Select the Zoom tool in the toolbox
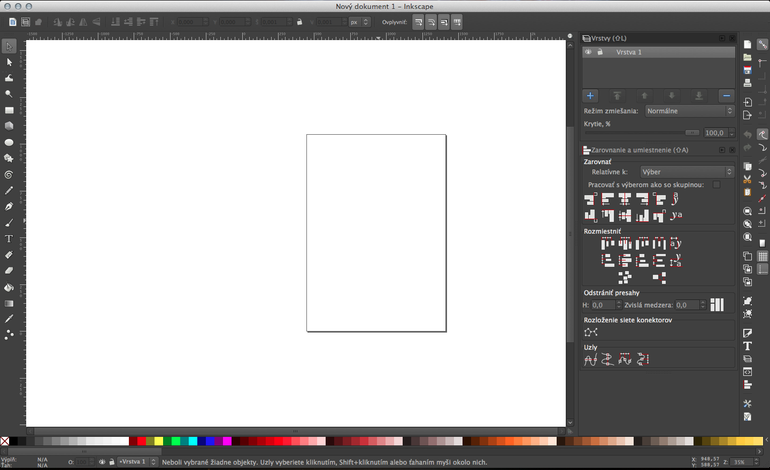 click(x=9, y=94)
